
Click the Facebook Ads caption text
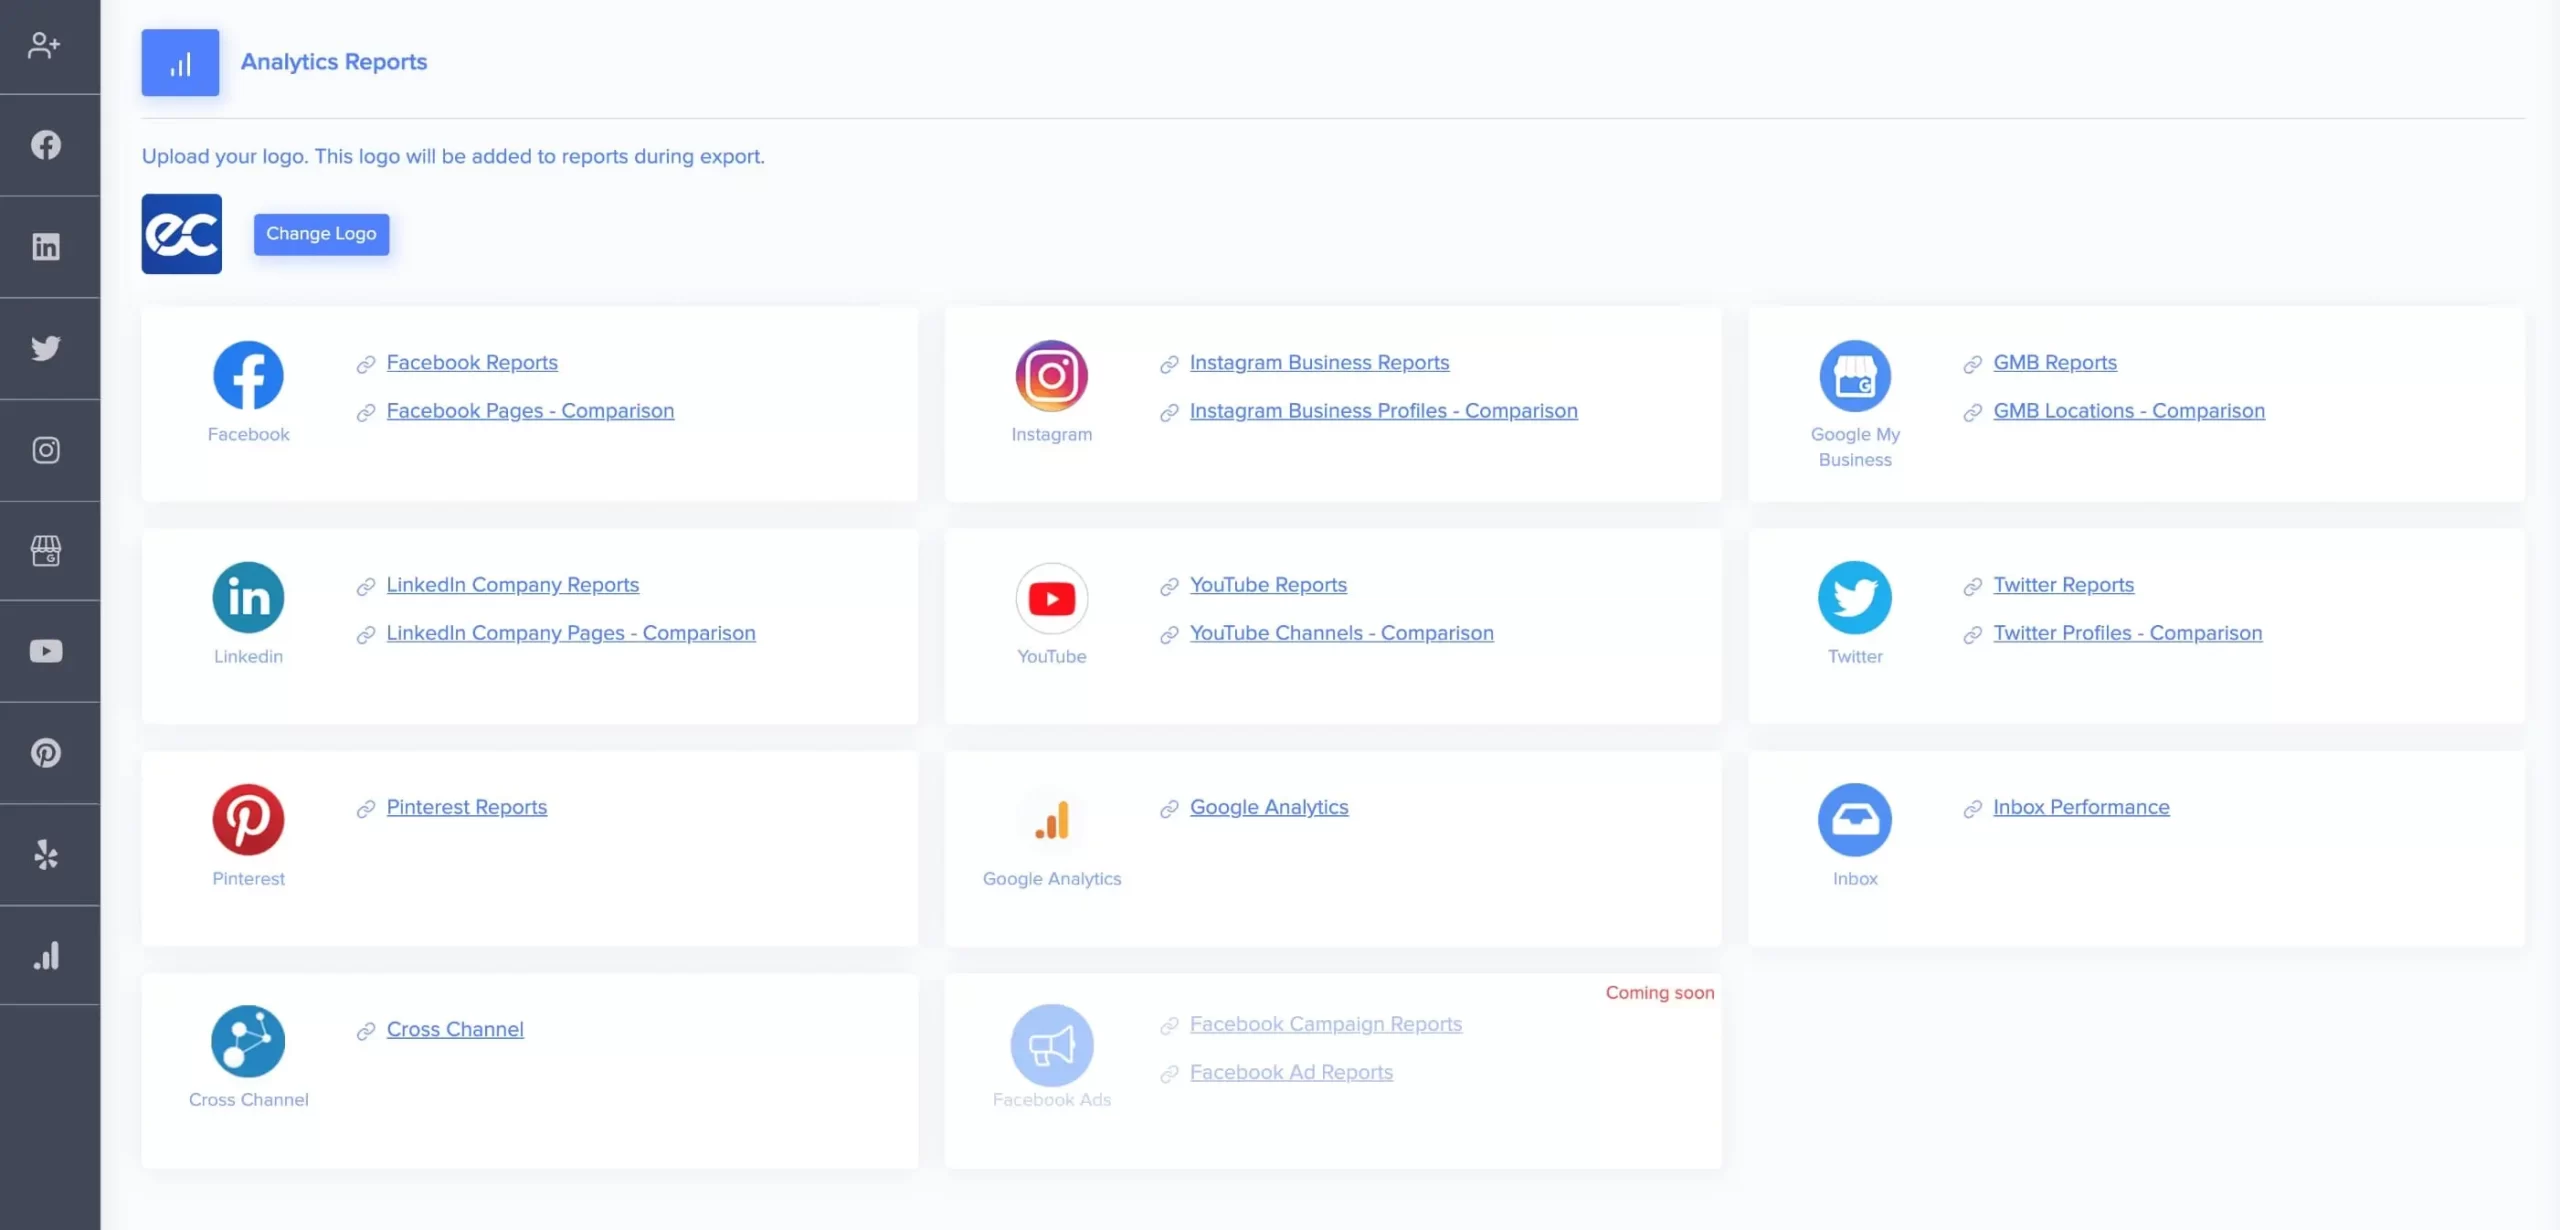click(1051, 1100)
